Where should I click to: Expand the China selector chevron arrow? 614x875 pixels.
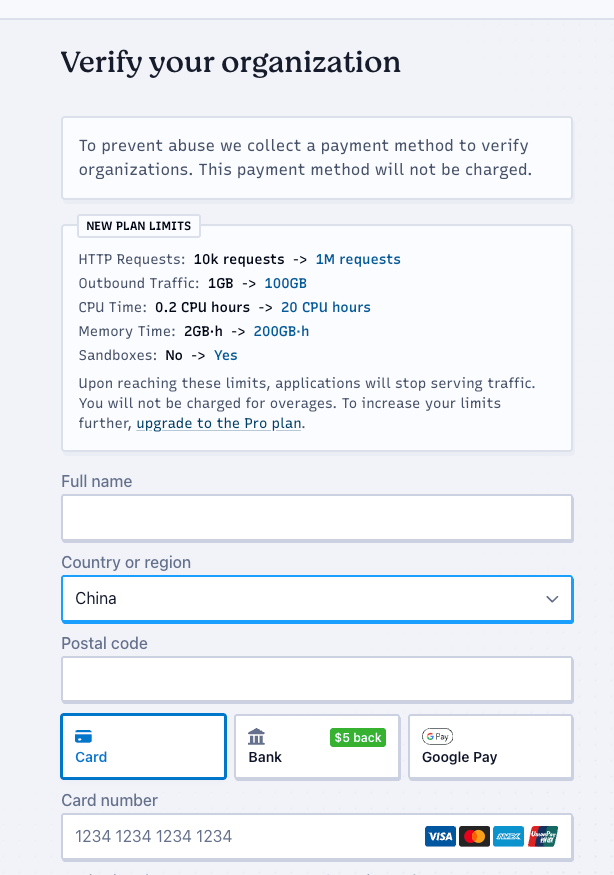(552, 599)
